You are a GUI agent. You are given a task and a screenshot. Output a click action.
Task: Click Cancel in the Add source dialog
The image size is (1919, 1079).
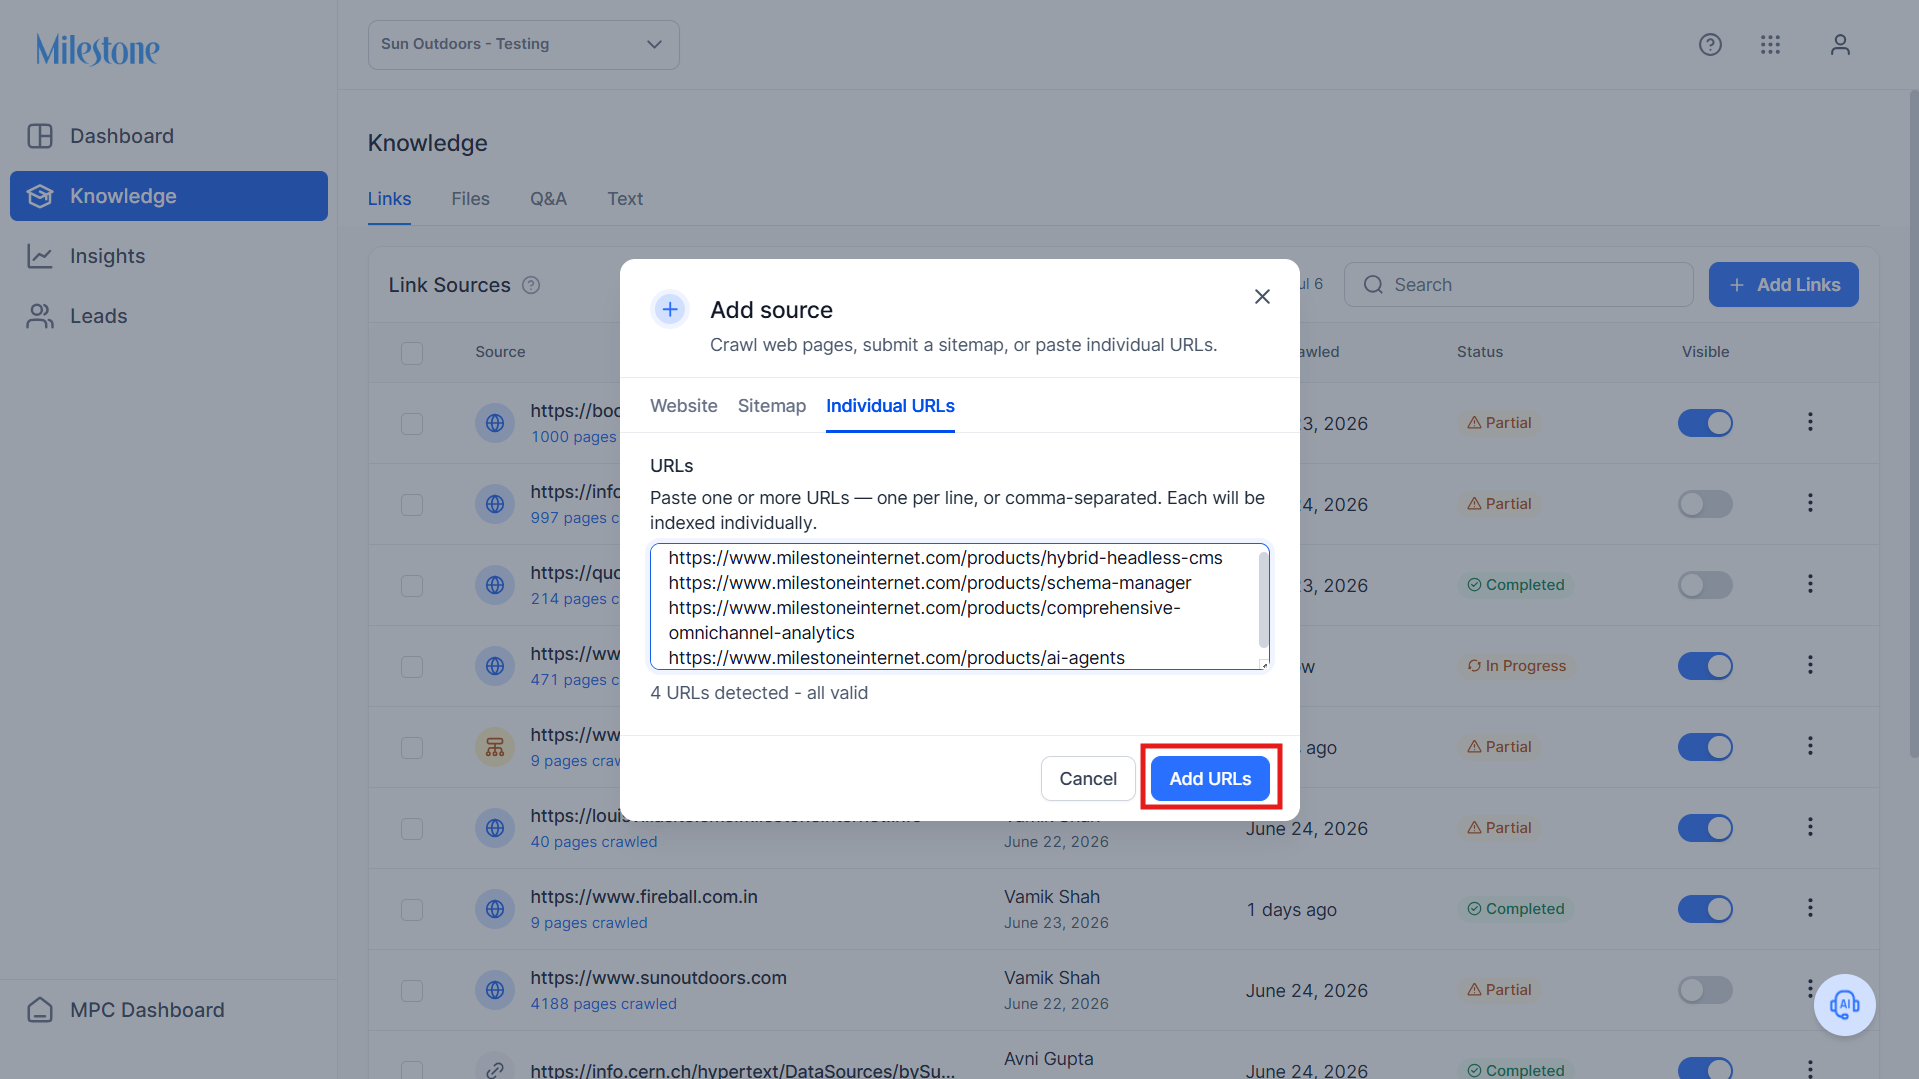1088,779
